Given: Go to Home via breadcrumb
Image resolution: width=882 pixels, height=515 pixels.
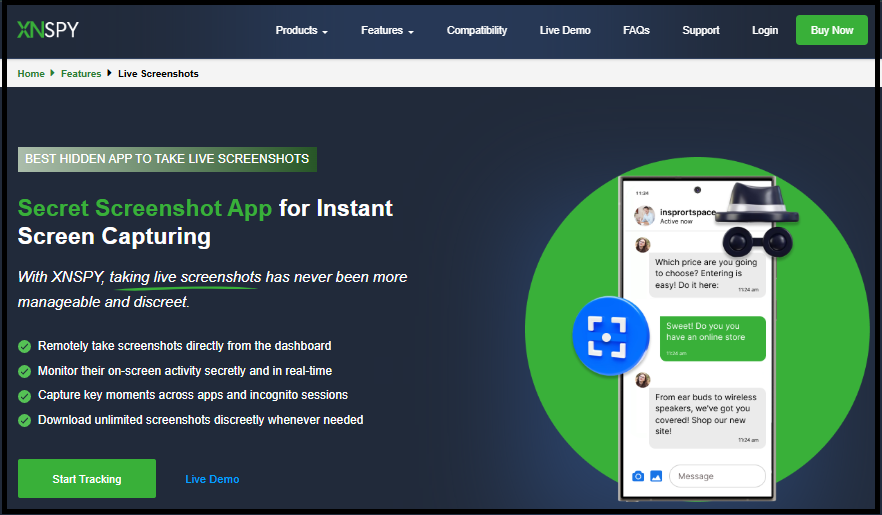Looking at the screenshot, I should 31,74.
